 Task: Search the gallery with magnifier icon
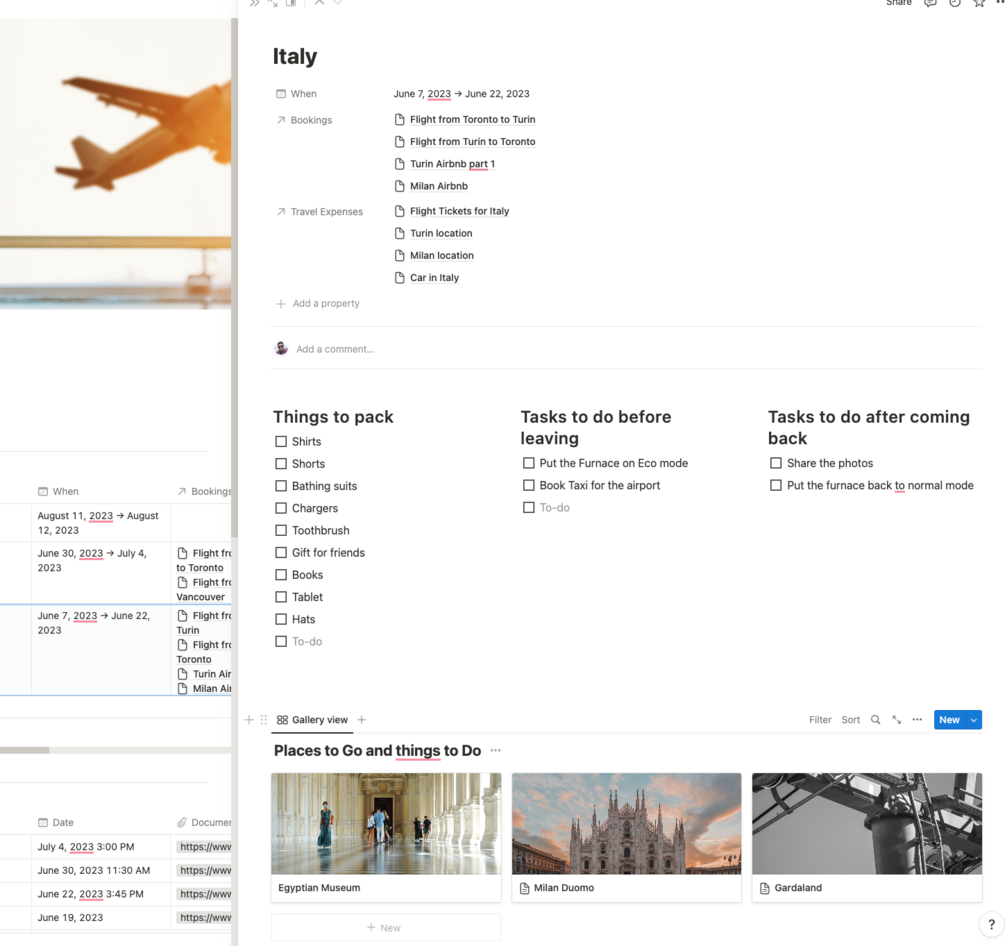pos(876,720)
